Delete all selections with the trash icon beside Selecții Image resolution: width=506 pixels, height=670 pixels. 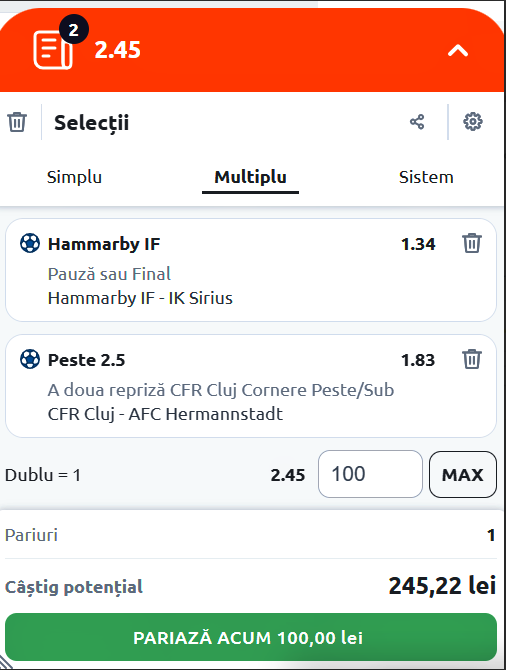tap(17, 122)
